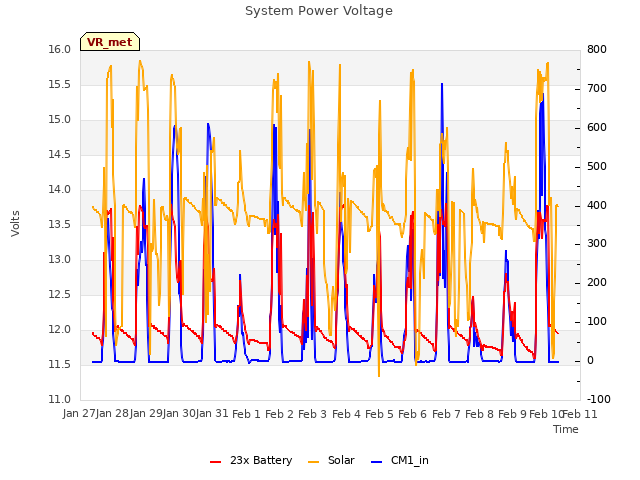The image size is (640, 480).
Task: Click the 100 right axis value
Action: point(597,322)
